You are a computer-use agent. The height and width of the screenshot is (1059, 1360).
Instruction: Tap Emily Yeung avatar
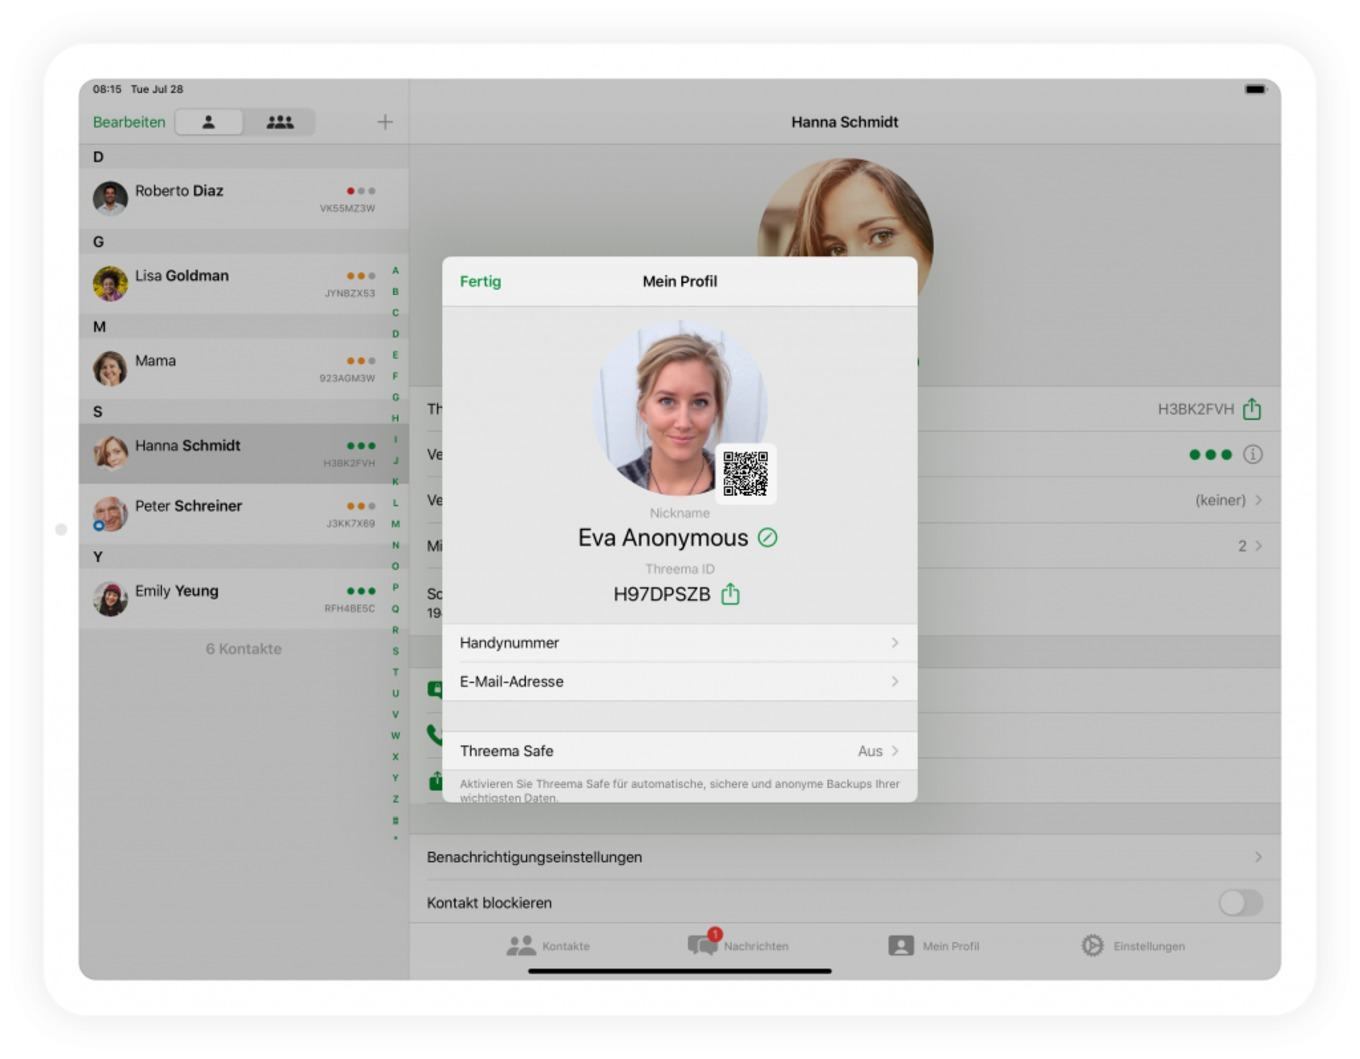pyautogui.click(x=110, y=598)
